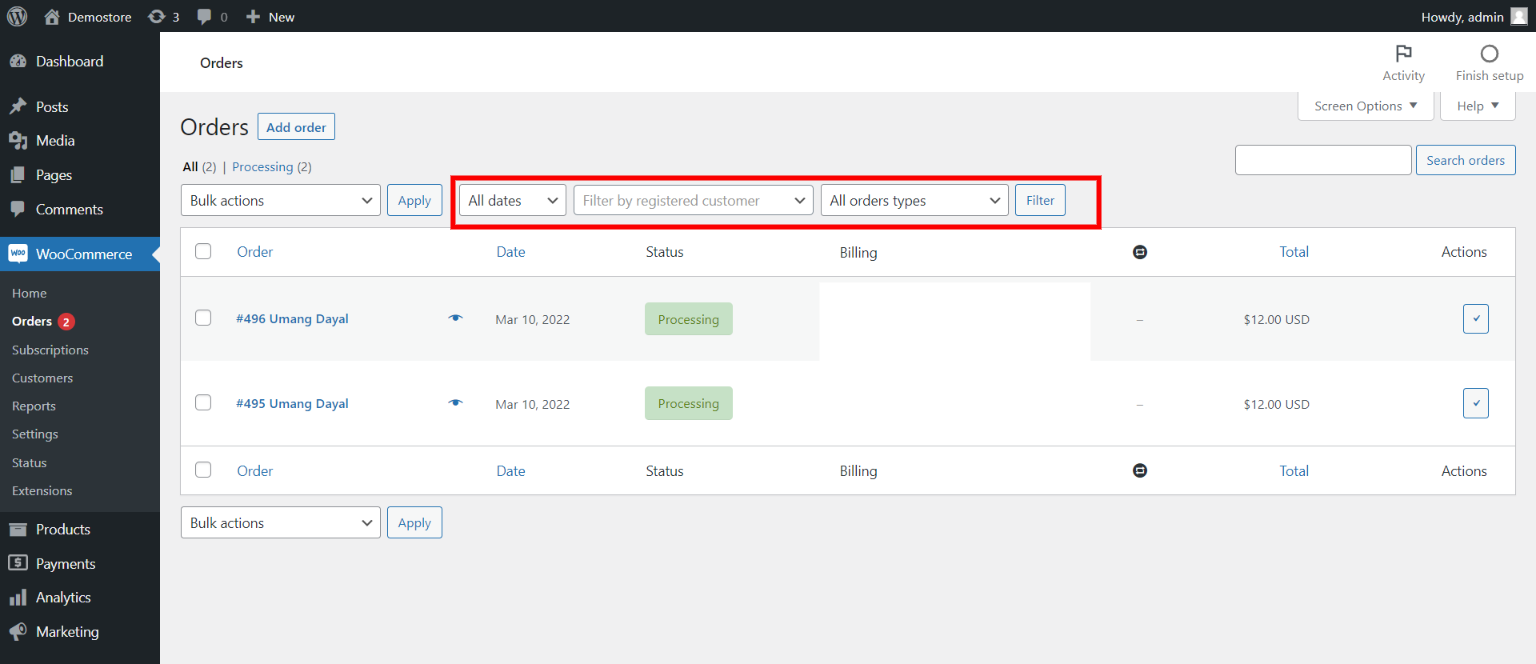This screenshot has width=1536, height=664.
Task: Preview order #496 with eye icon
Action: coord(456,318)
